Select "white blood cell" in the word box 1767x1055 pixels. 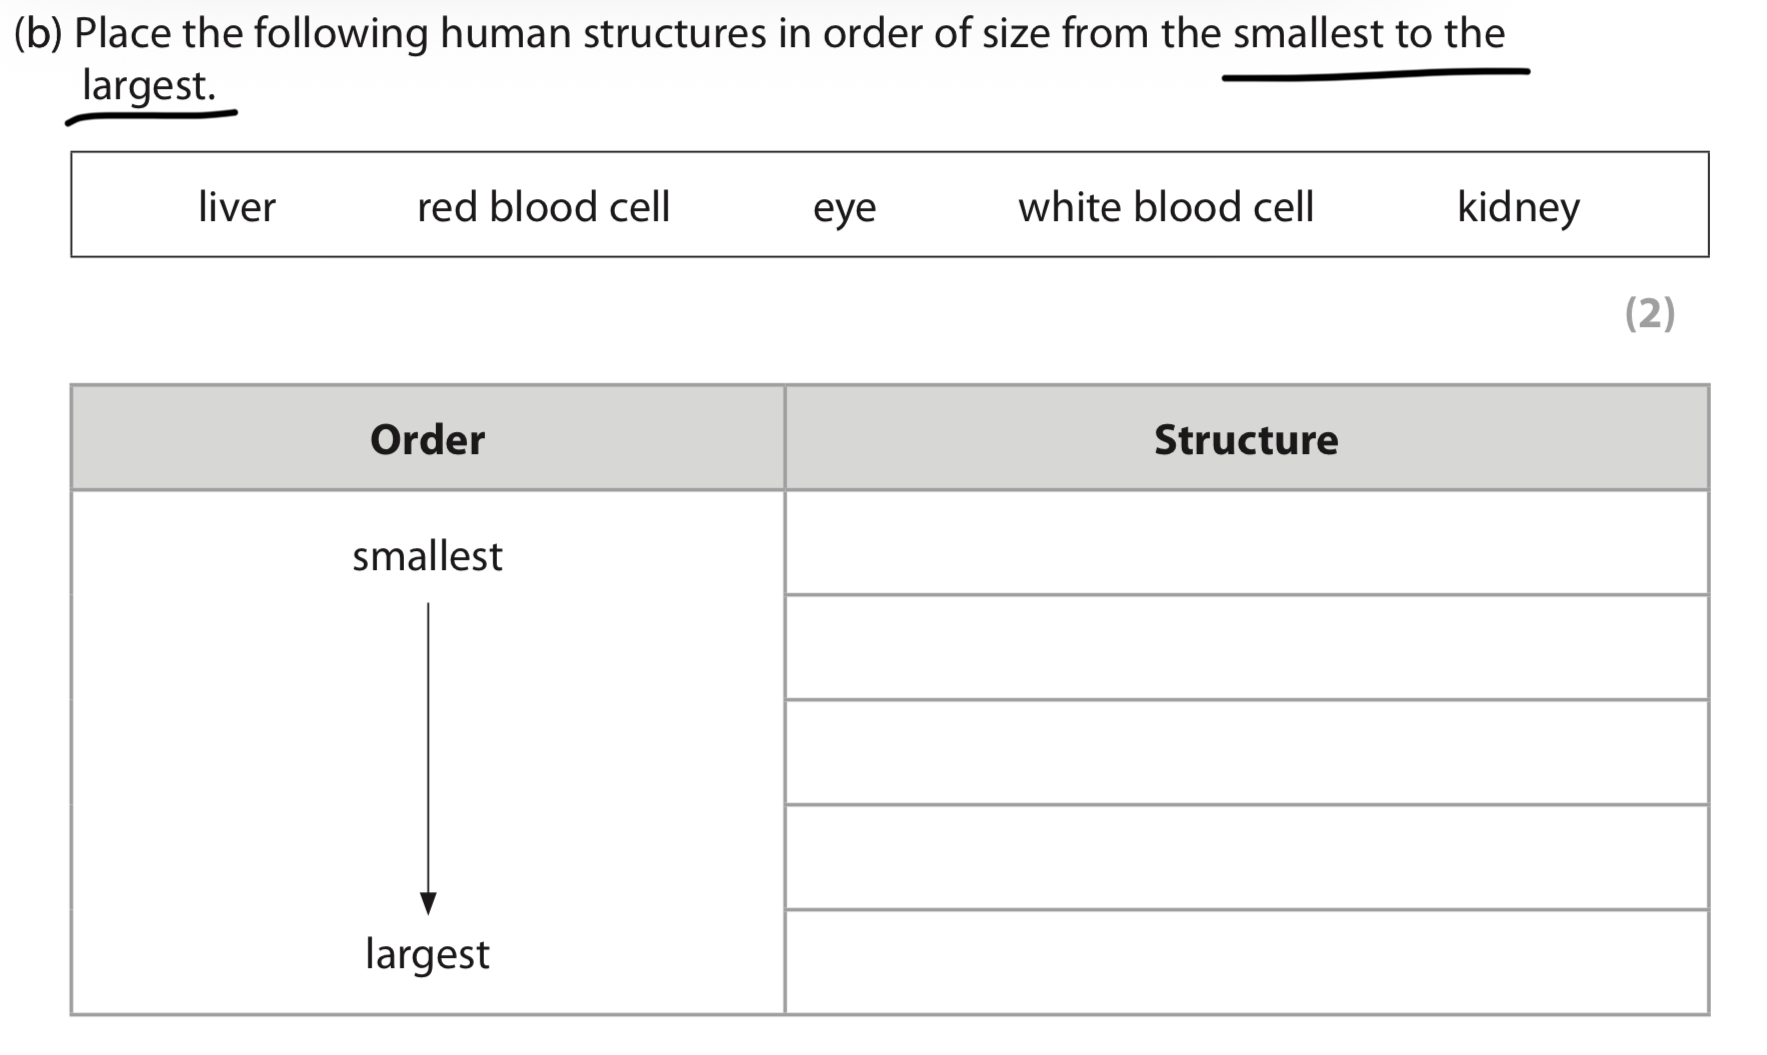coord(1165,207)
